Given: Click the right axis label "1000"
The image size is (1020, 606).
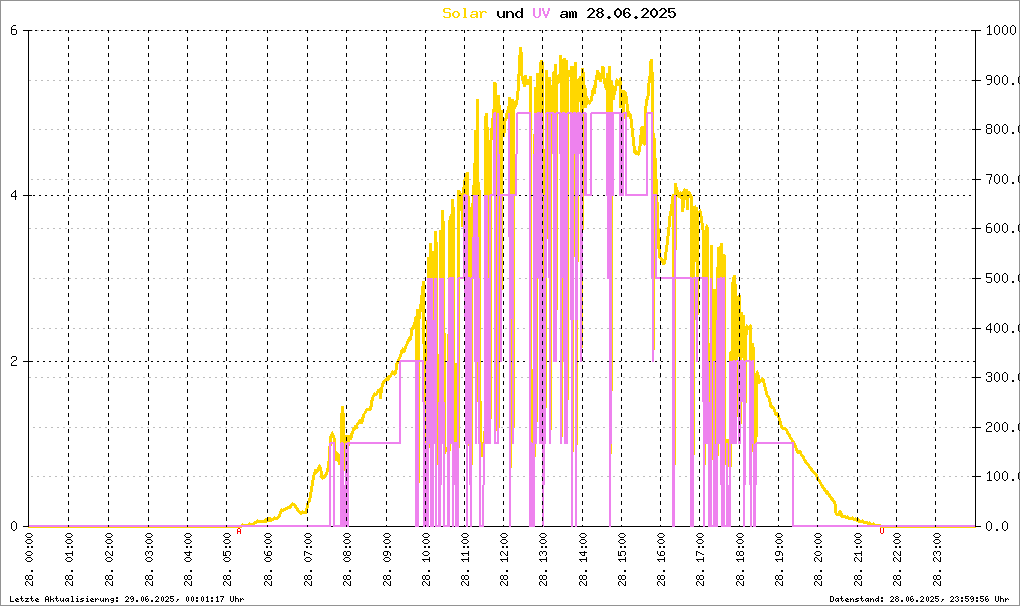Looking at the screenshot, I should [1002, 30].
